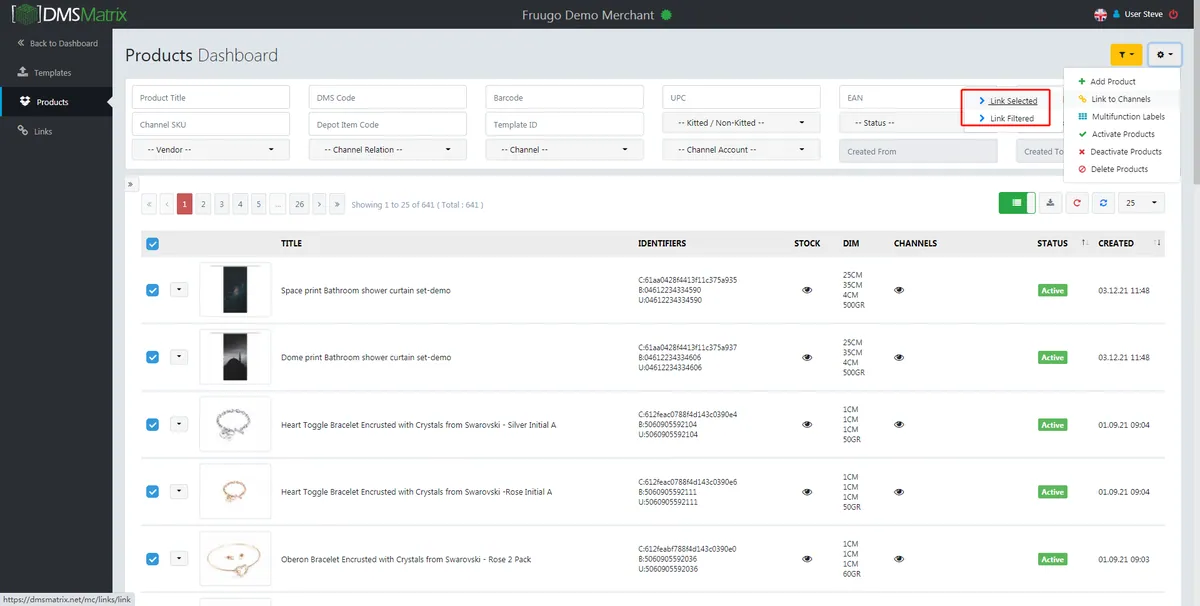View stock eye icon for Dome print curtain

(807, 357)
